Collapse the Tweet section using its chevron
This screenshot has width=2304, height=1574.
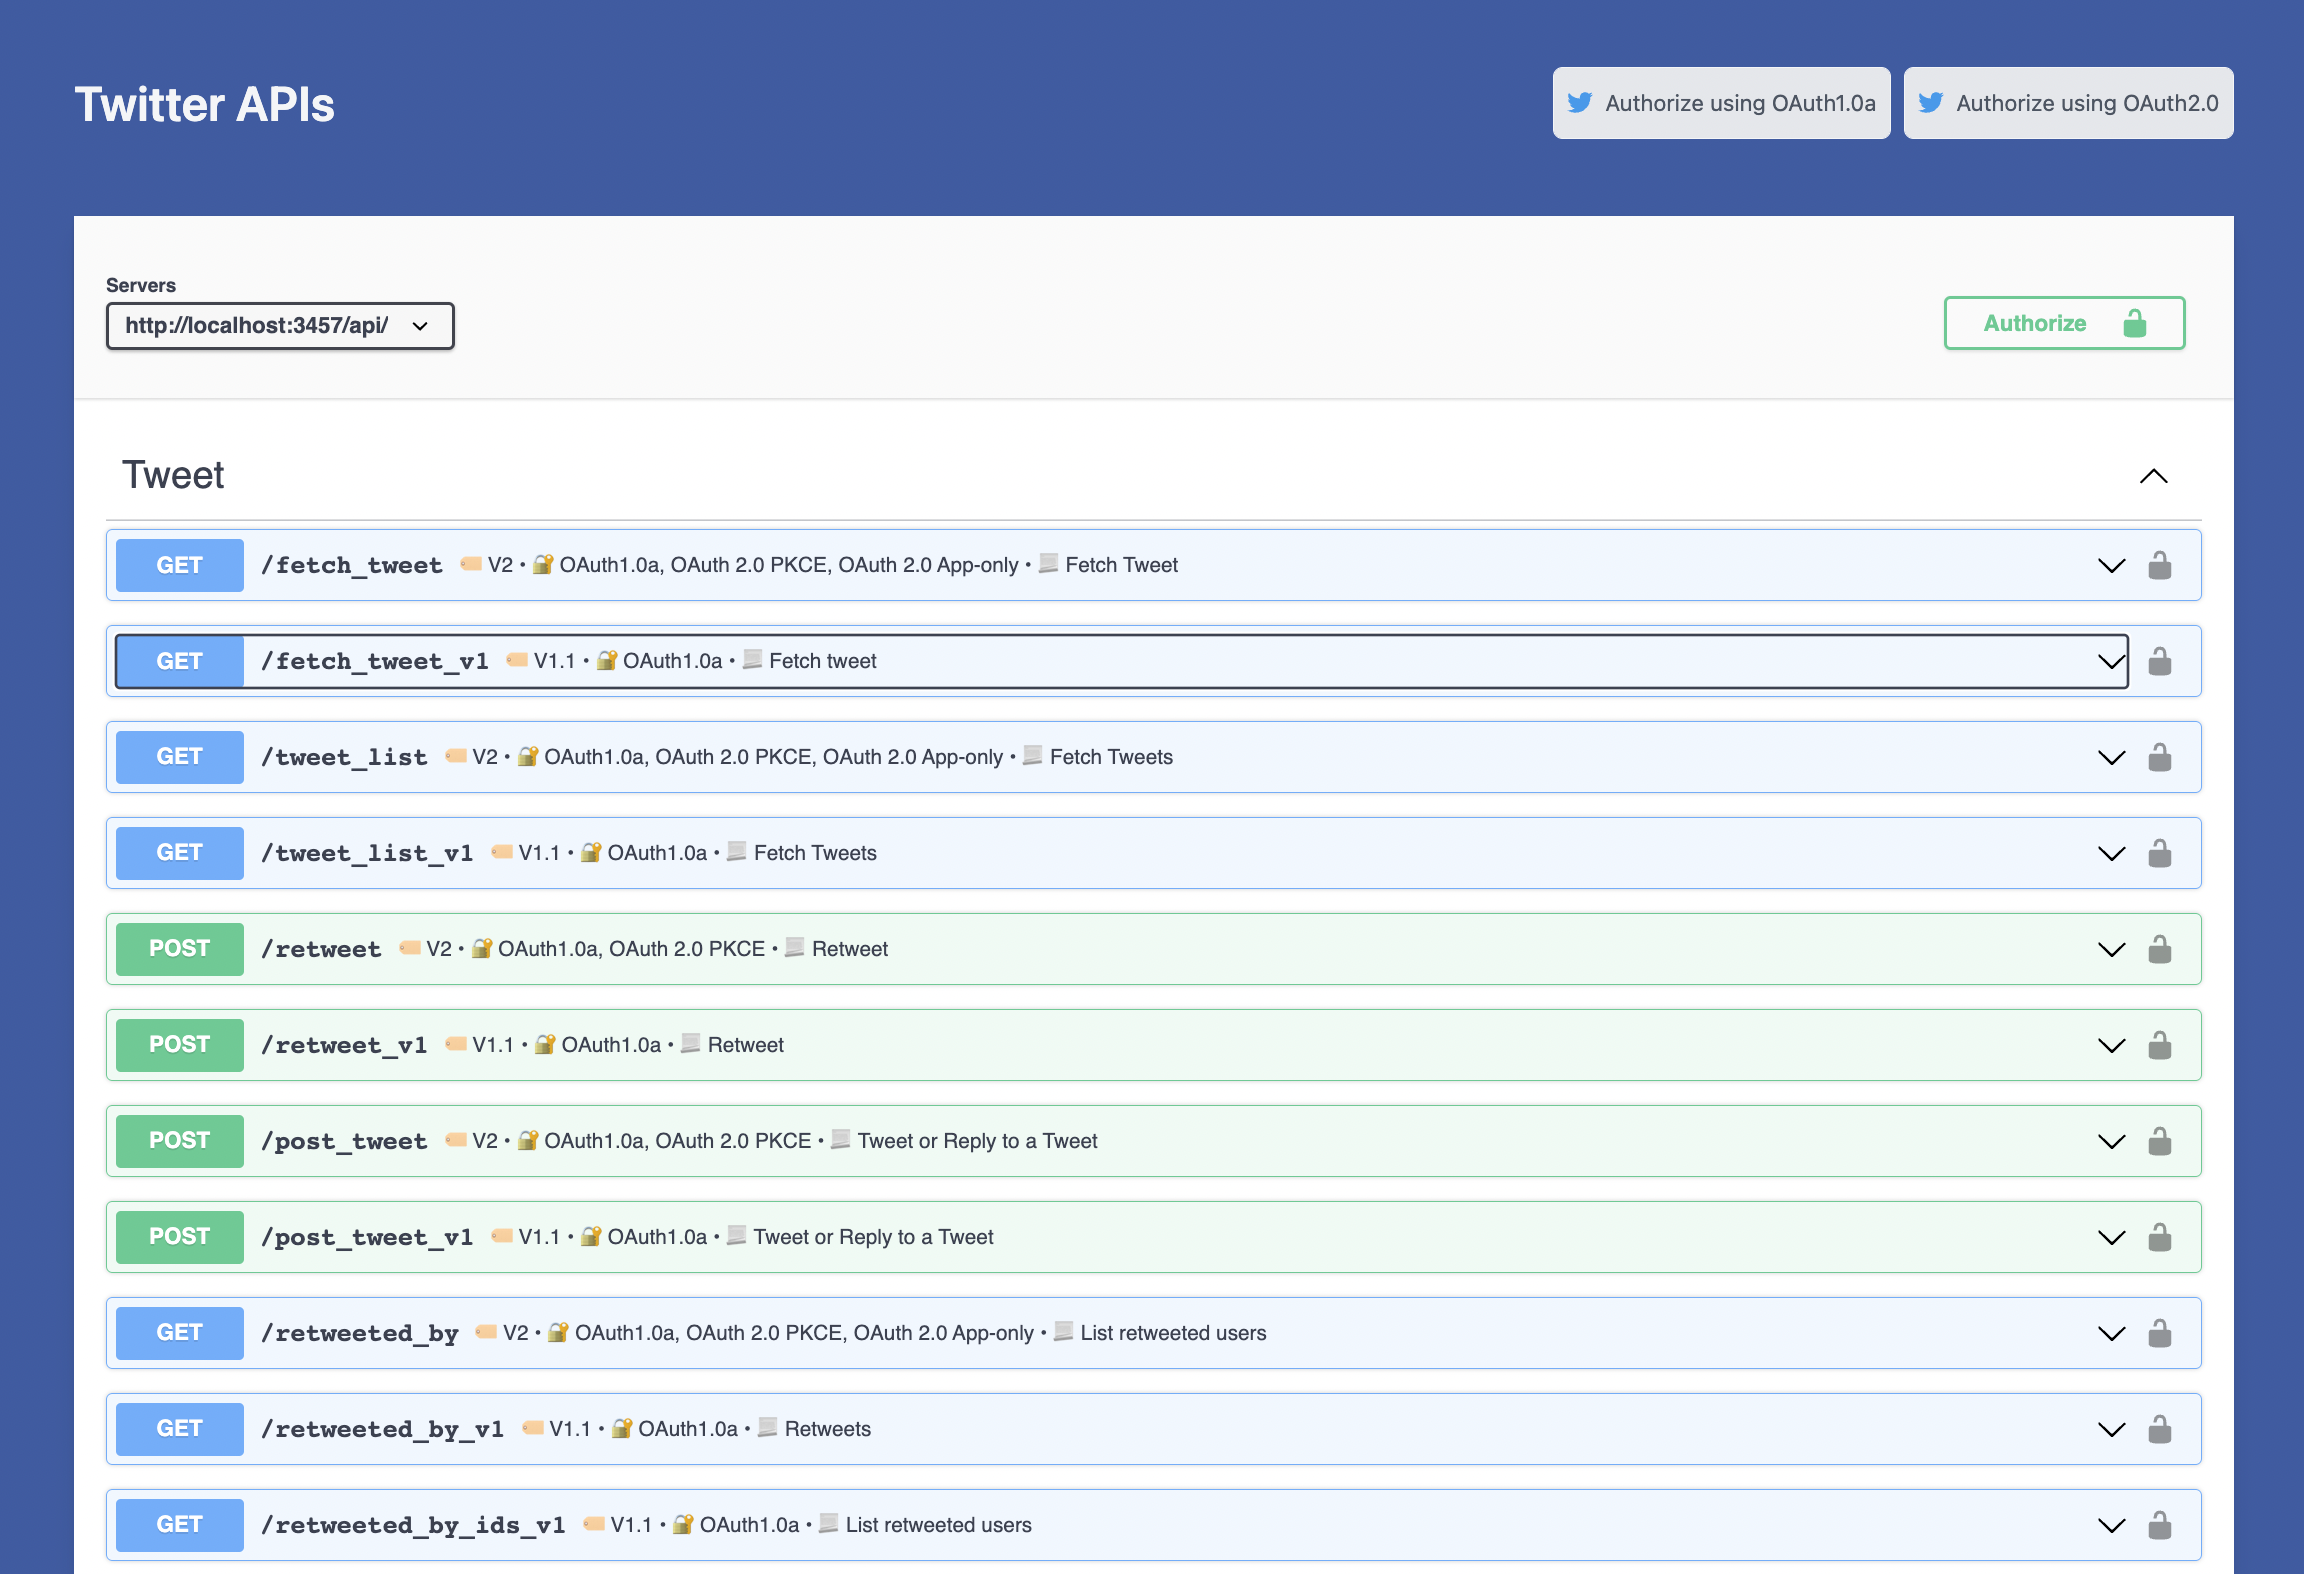(x=2154, y=476)
